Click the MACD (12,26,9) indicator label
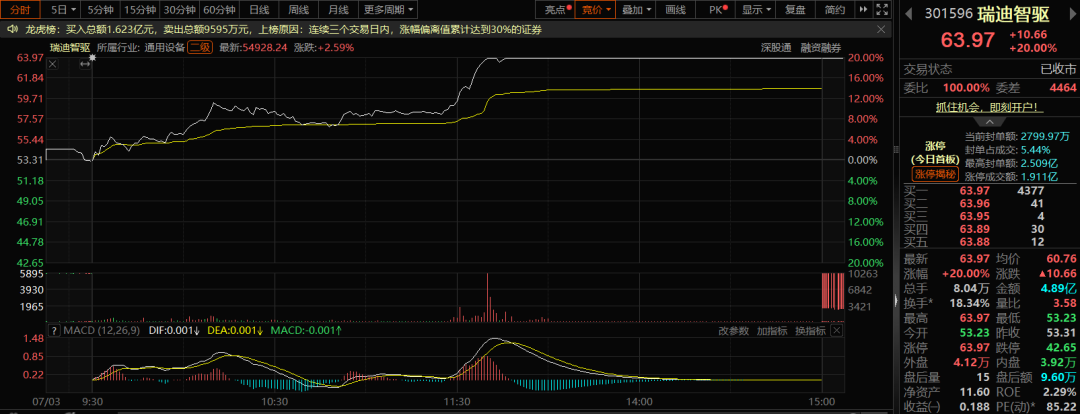This screenshot has height=414, width=1080. point(101,331)
